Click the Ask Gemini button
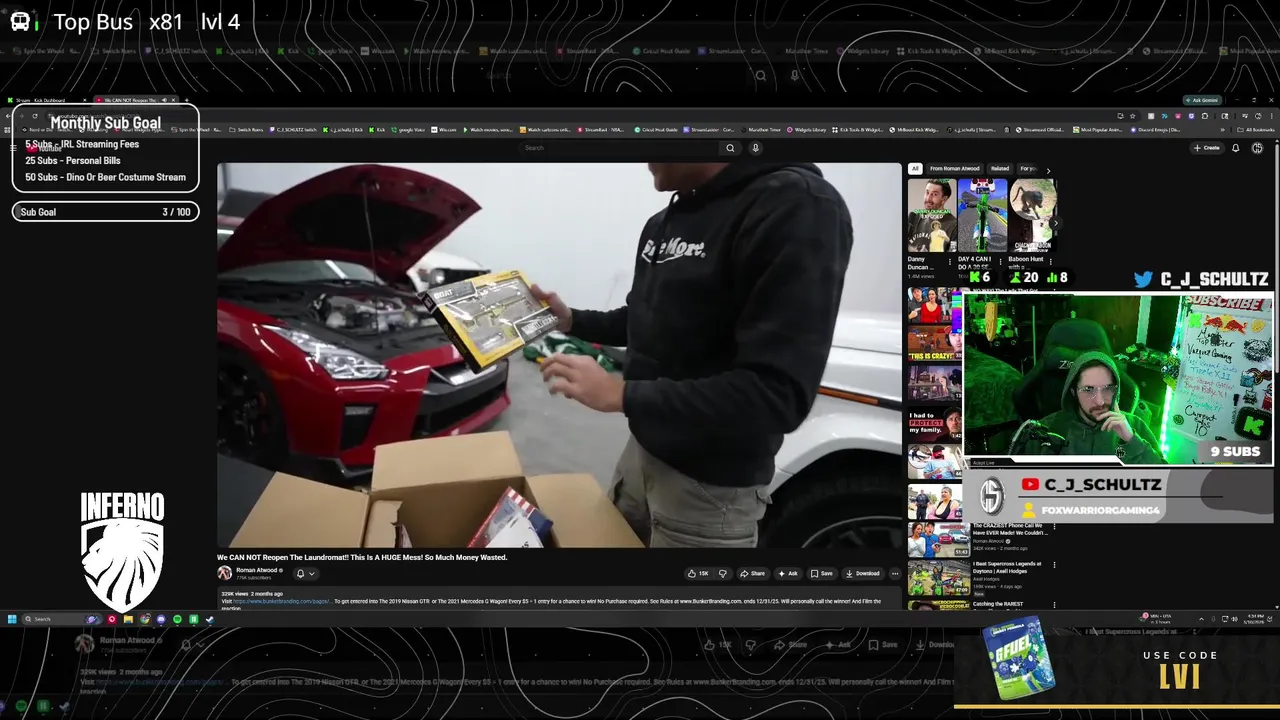The image size is (1280, 720). (x=1200, y=100)
